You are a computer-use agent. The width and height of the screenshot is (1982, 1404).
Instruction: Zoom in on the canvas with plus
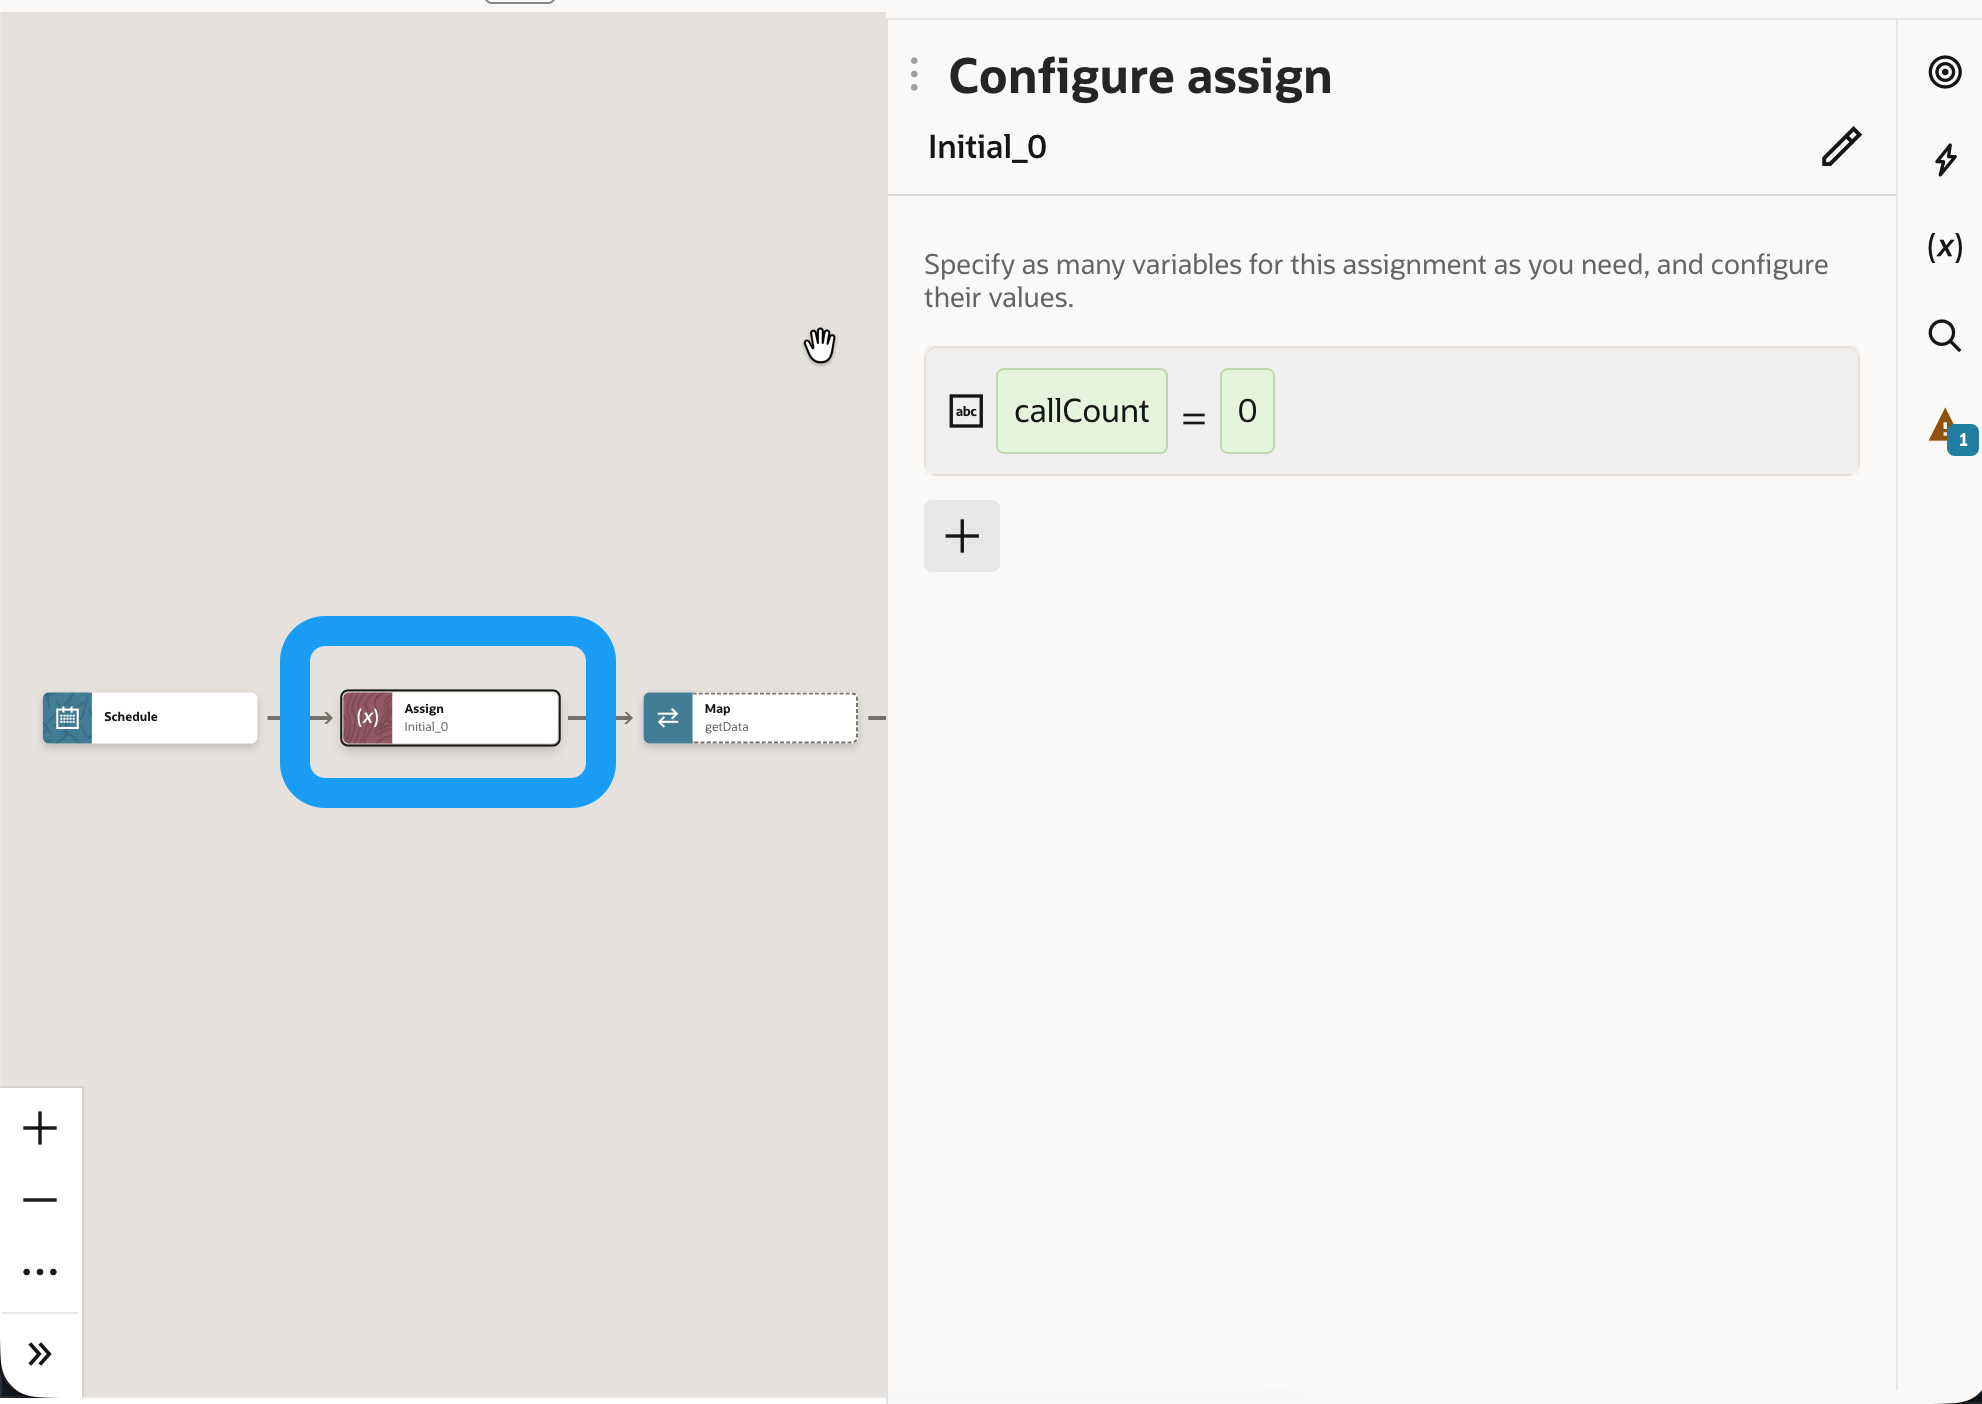point(40,1128)
